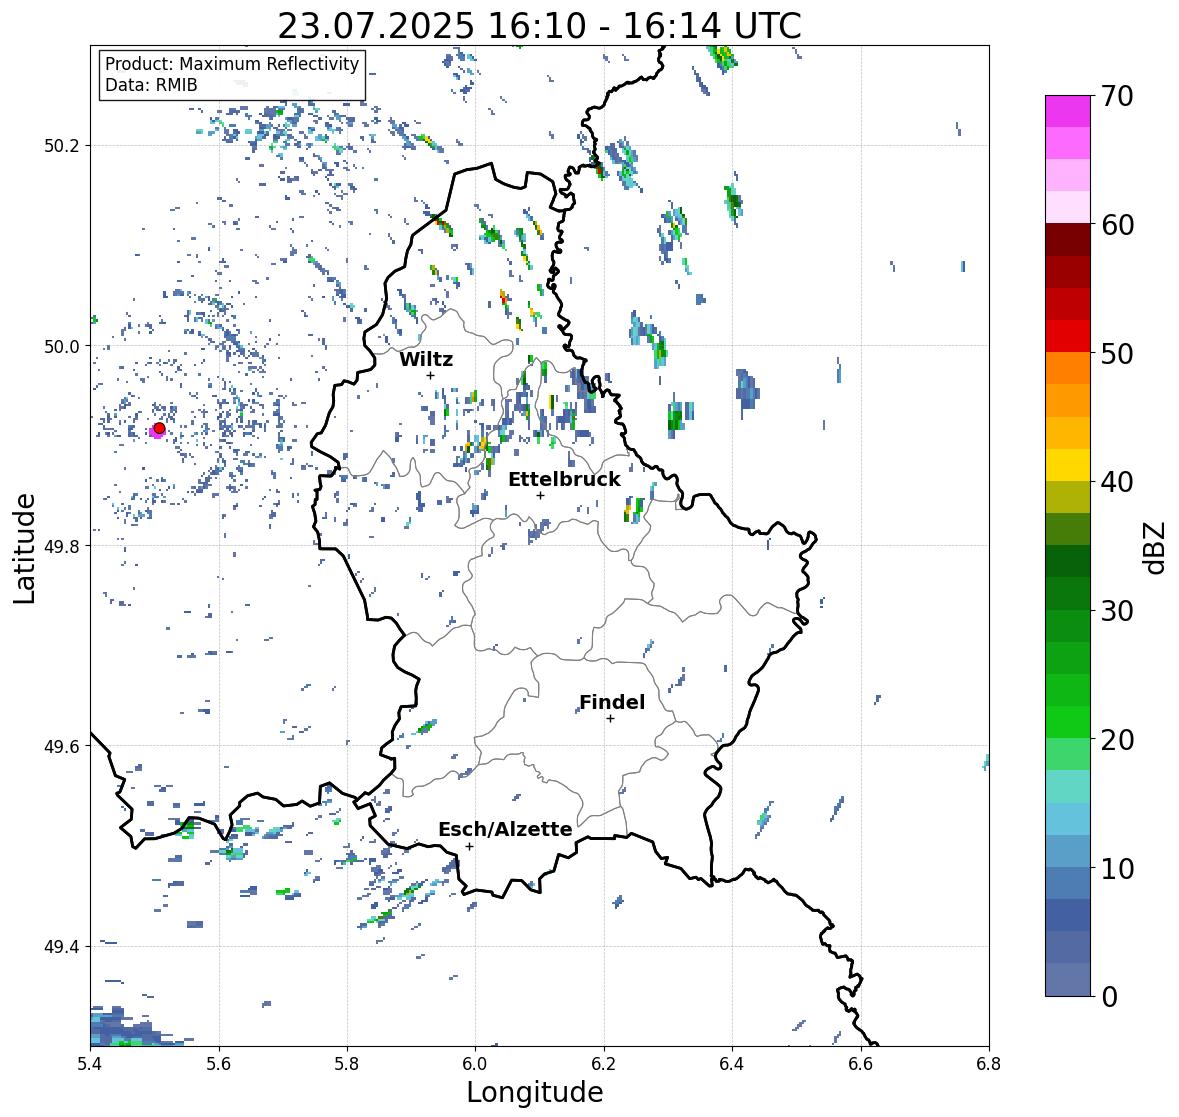Click the 20 tick on the colorbar
The height and width of the screenshot is (1117, 1179).
pos(1117,740)
